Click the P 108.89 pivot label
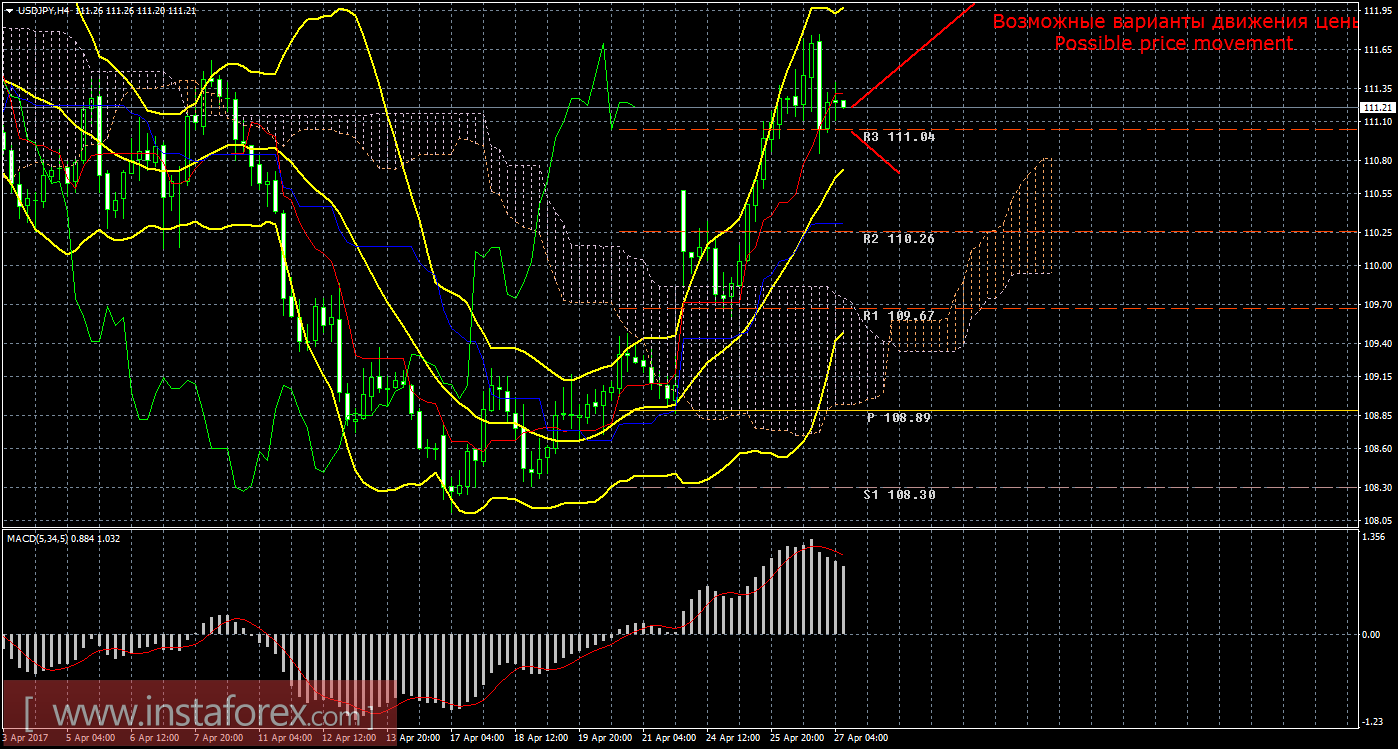The height and width of the screenshot is (749, 1398). [898, 417]
